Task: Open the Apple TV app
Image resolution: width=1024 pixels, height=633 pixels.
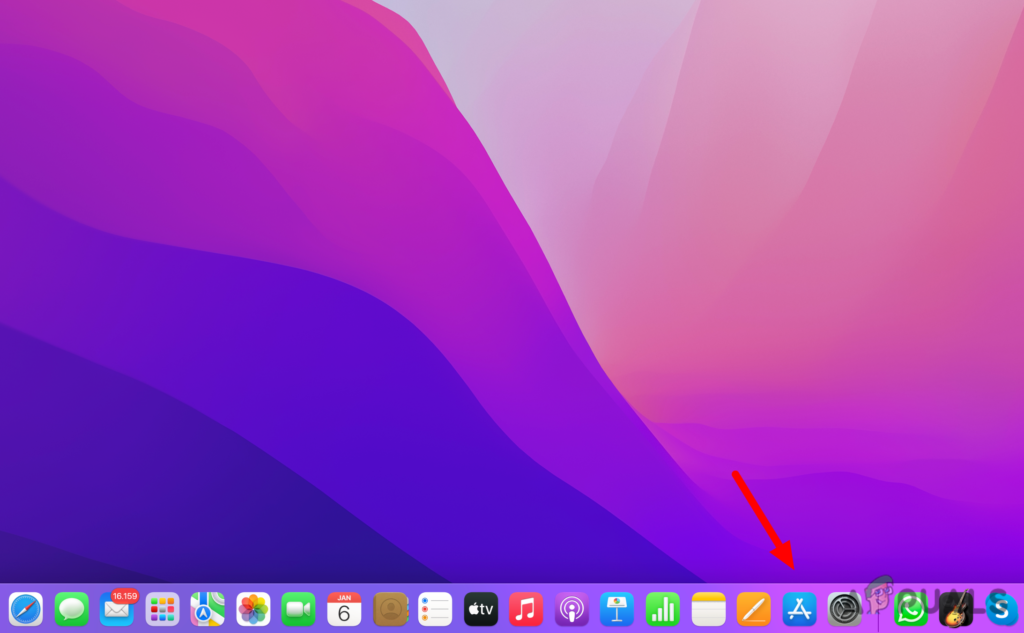Action: [x=481, y=609]
